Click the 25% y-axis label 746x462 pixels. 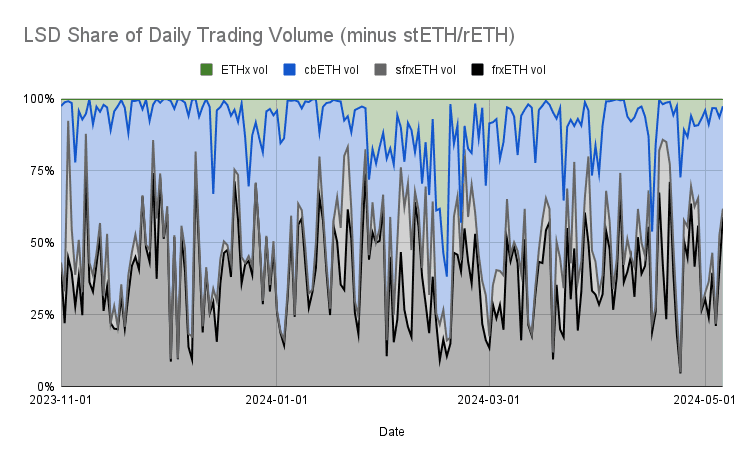[40, 315]
